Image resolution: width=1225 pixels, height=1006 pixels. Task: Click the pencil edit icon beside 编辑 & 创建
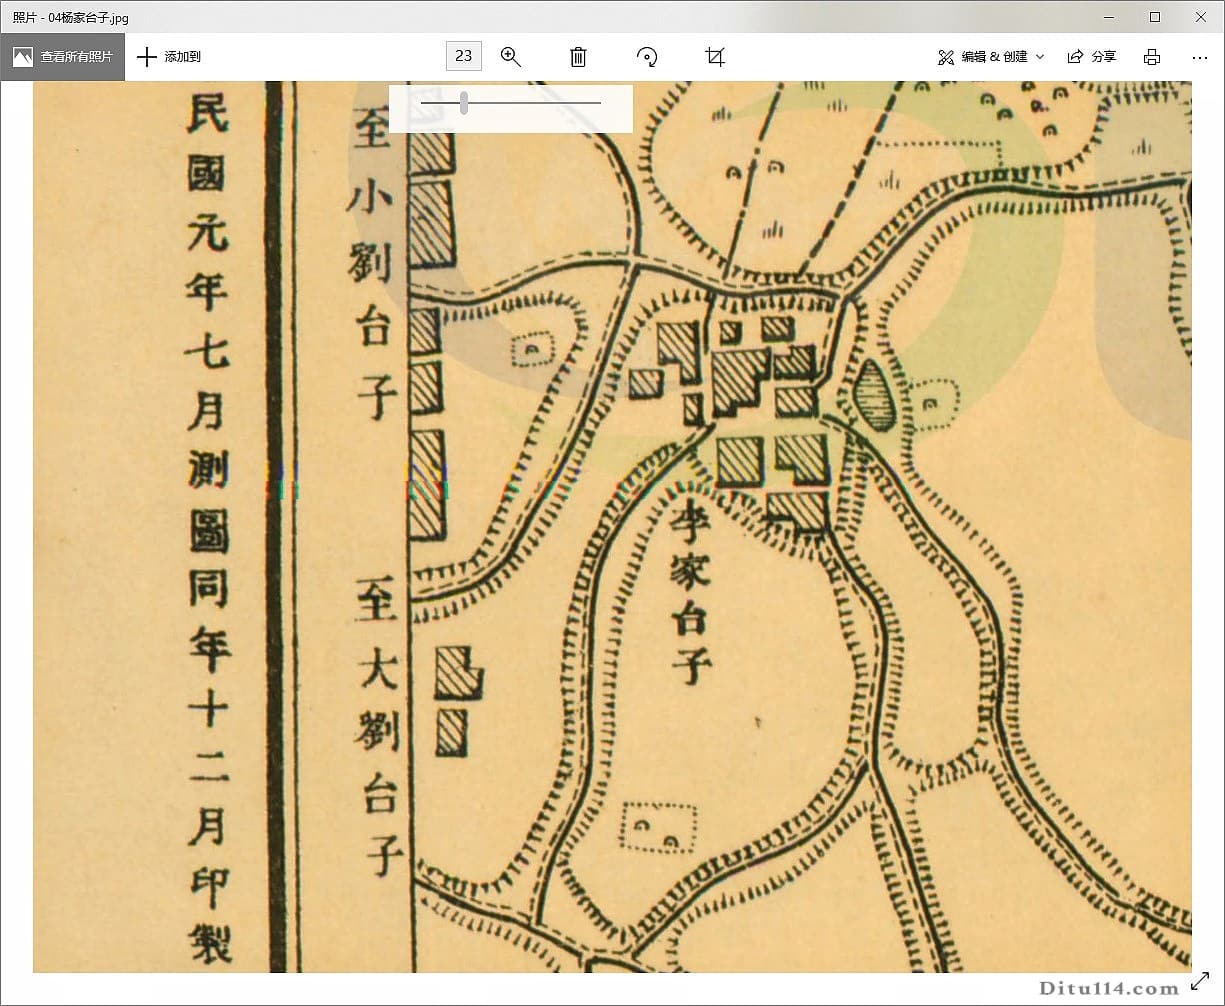pos(946,57)
